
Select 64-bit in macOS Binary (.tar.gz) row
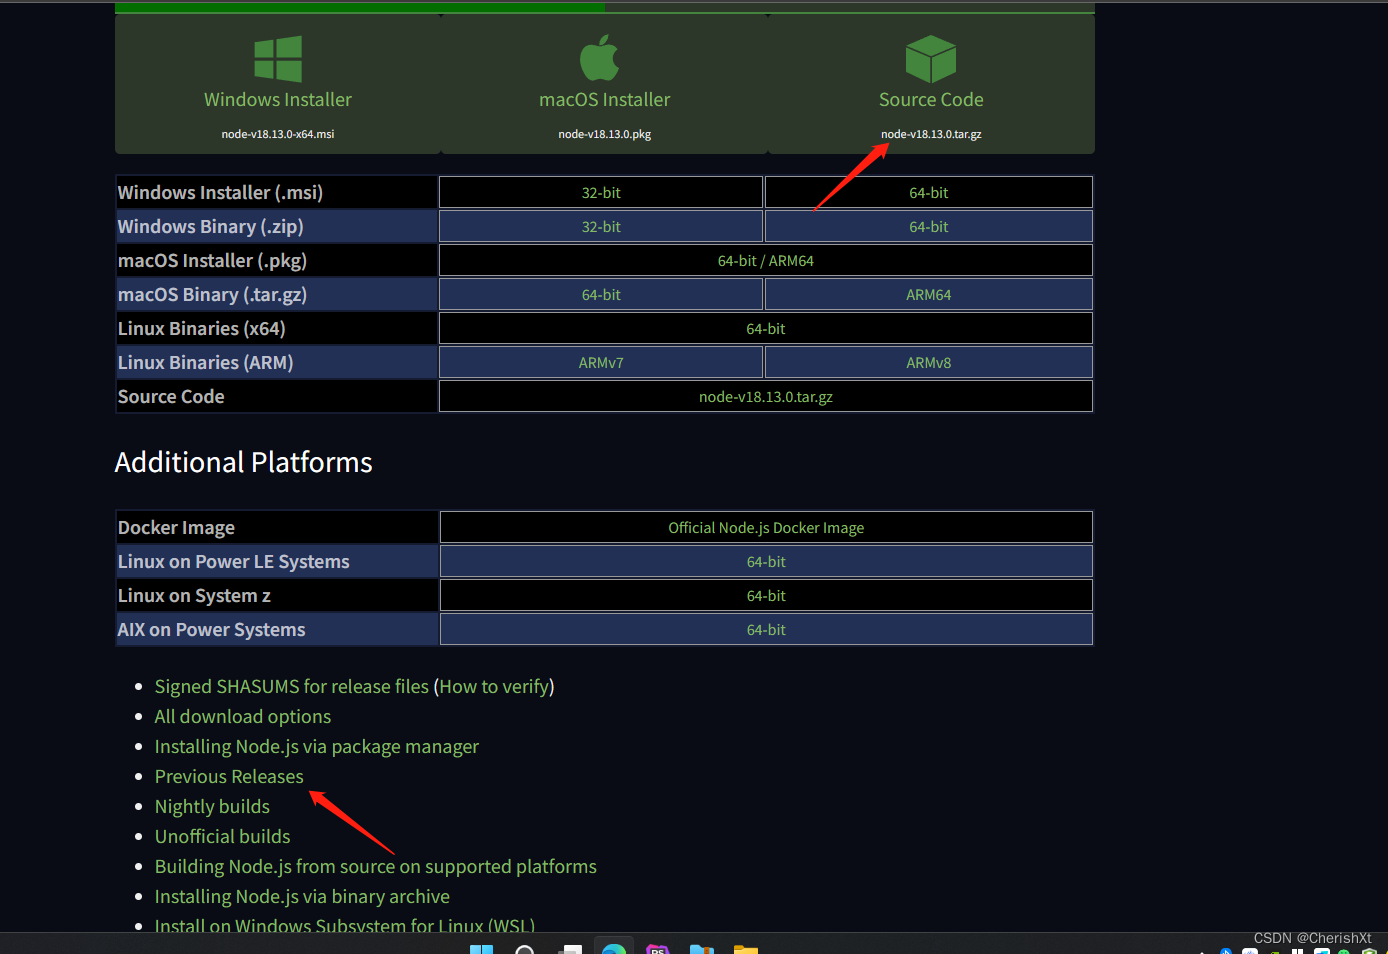pos(601,294)
